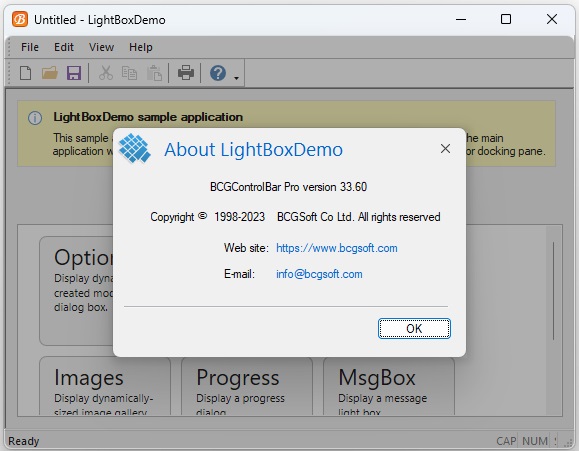579x451 pixels.
Task: Click the Paste clipboard icon
Action: [x=154, y=73]
